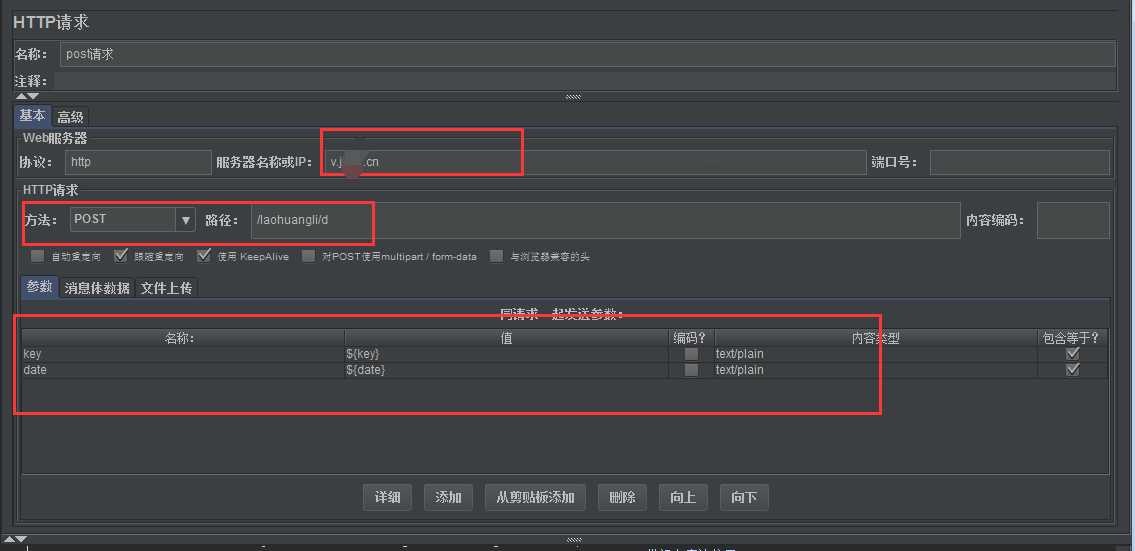Focus the 端口号 port field

[1019, 162]
